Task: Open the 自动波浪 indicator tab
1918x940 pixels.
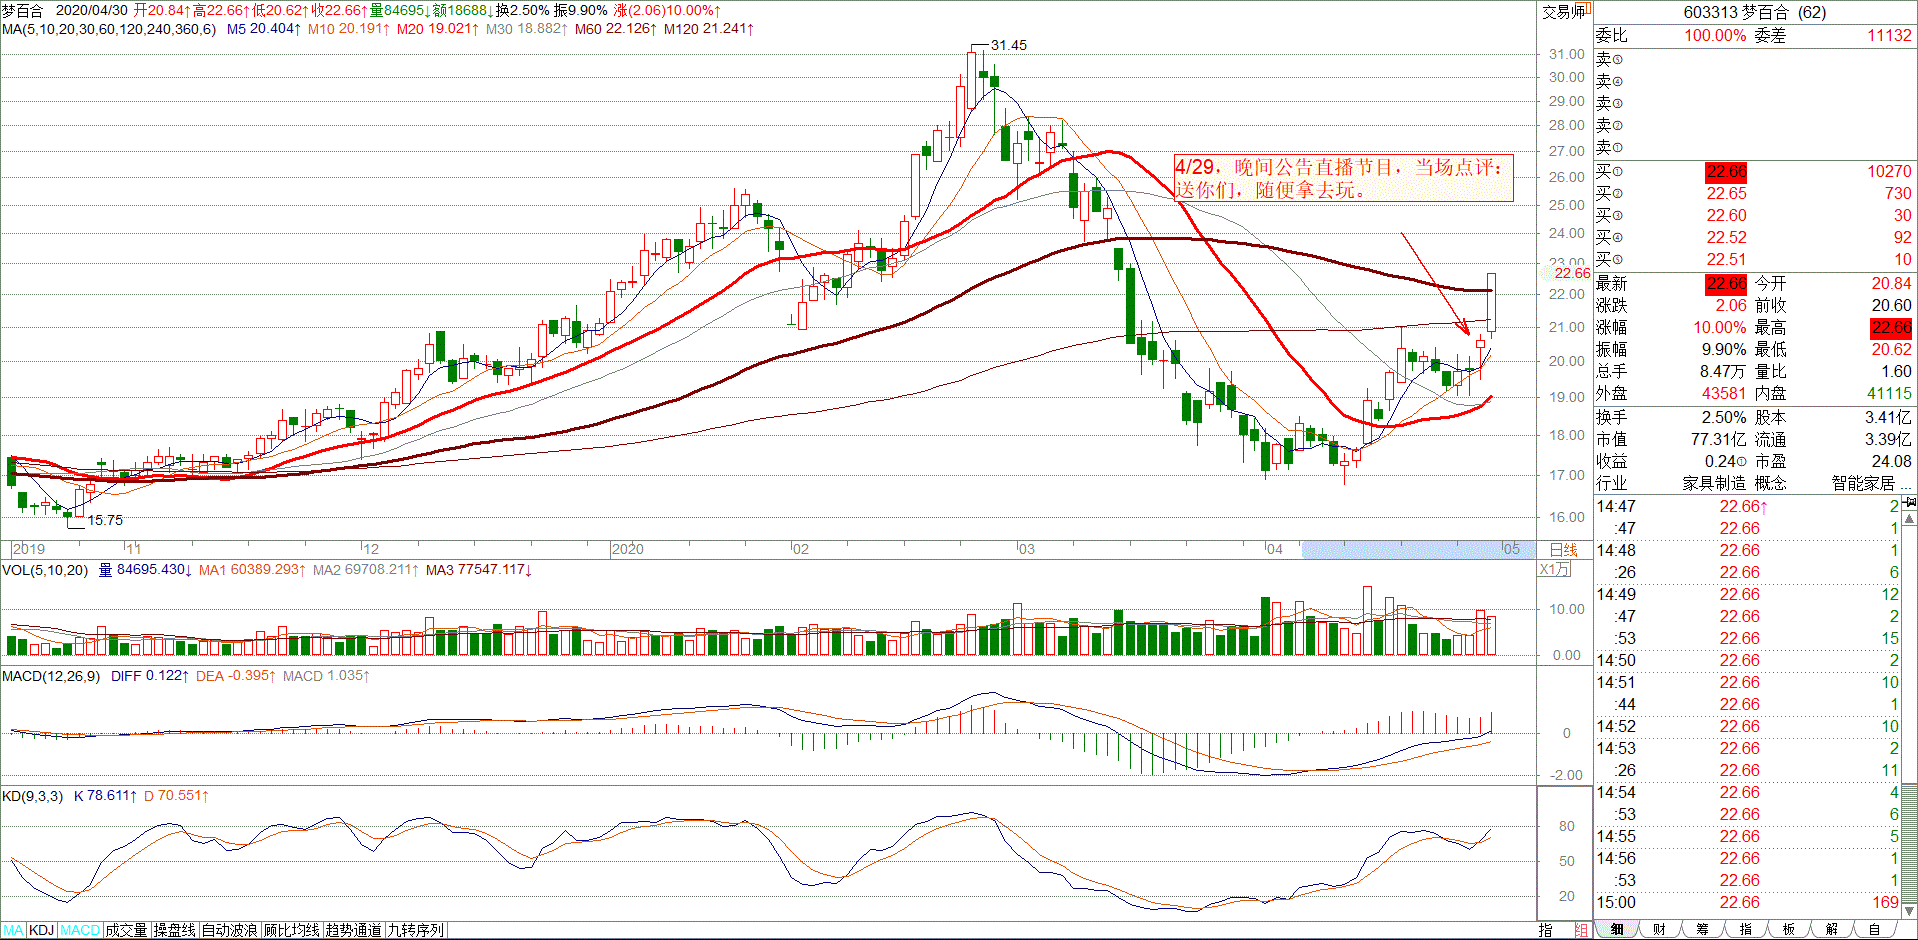Action: pyautogui.click(x=230, y=930)
